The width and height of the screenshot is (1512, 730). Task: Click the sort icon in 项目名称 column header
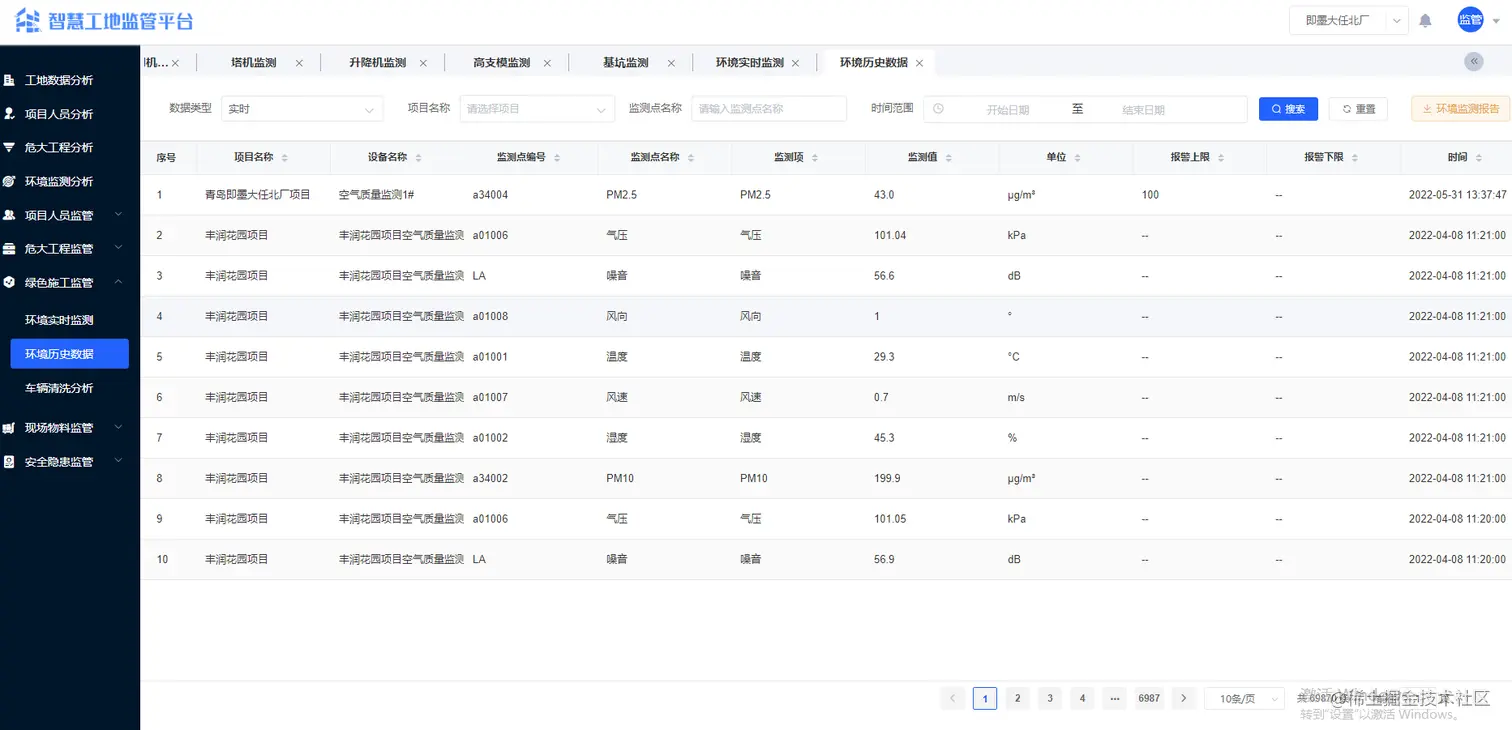[285, 158]
